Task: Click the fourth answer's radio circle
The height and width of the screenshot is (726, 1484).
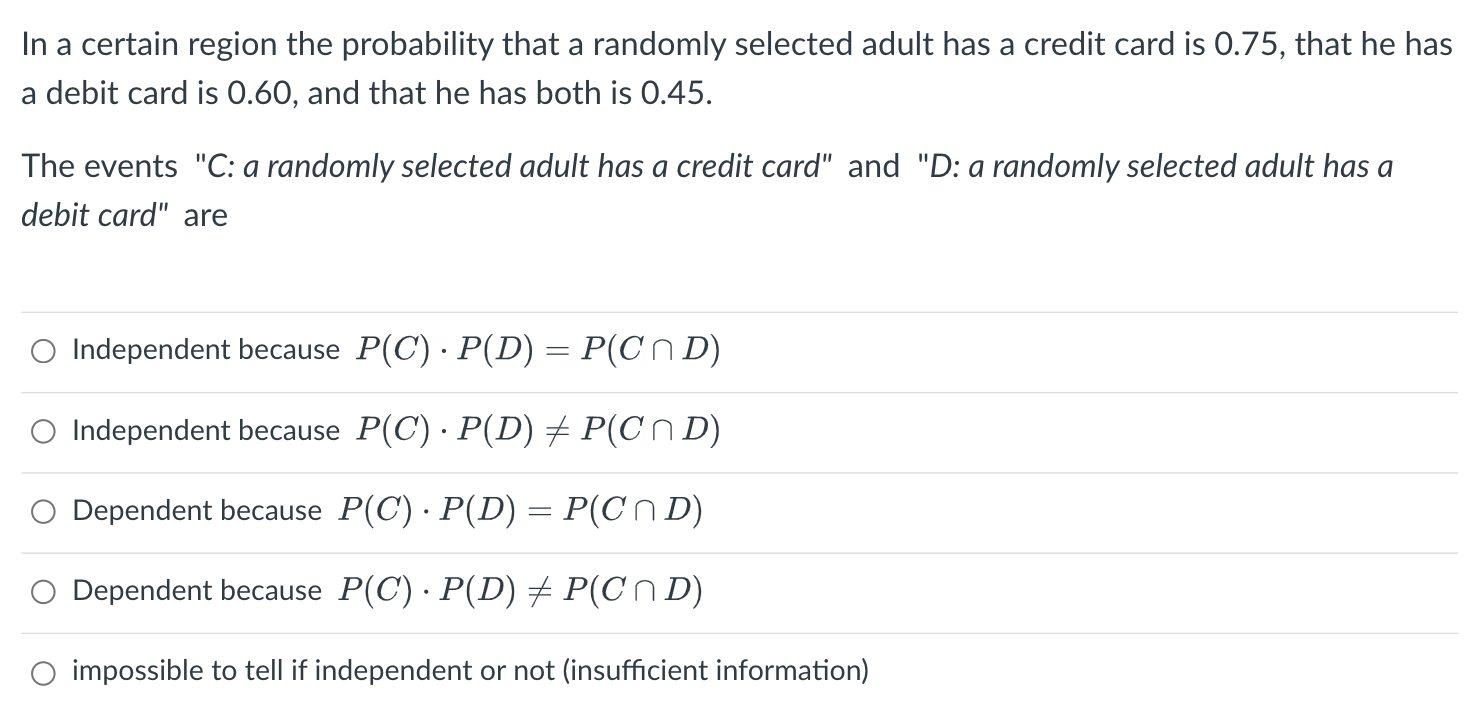Action: coord(43,591)
